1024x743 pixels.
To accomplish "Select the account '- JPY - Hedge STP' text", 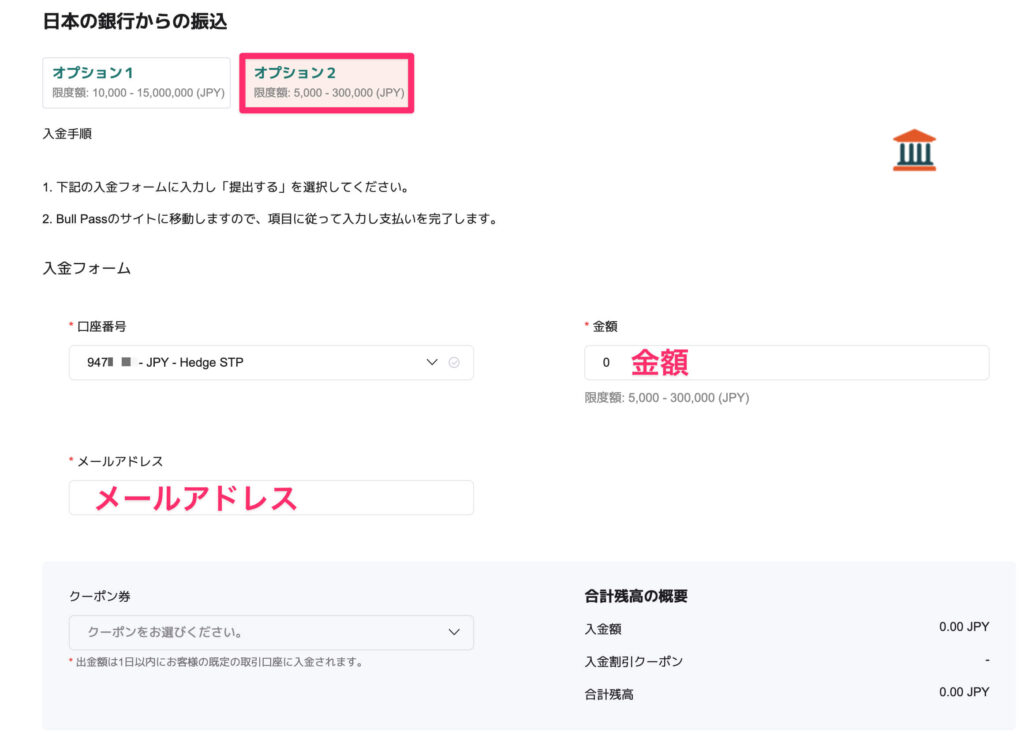I will [190, 363].
